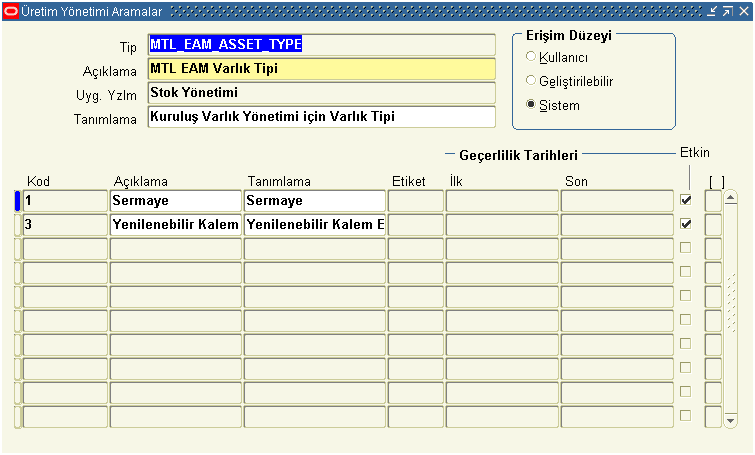Click Yenilenebilir Kalem E Tanımlama cell
This screenshot has width=755, height=455.
coord(314,225)
